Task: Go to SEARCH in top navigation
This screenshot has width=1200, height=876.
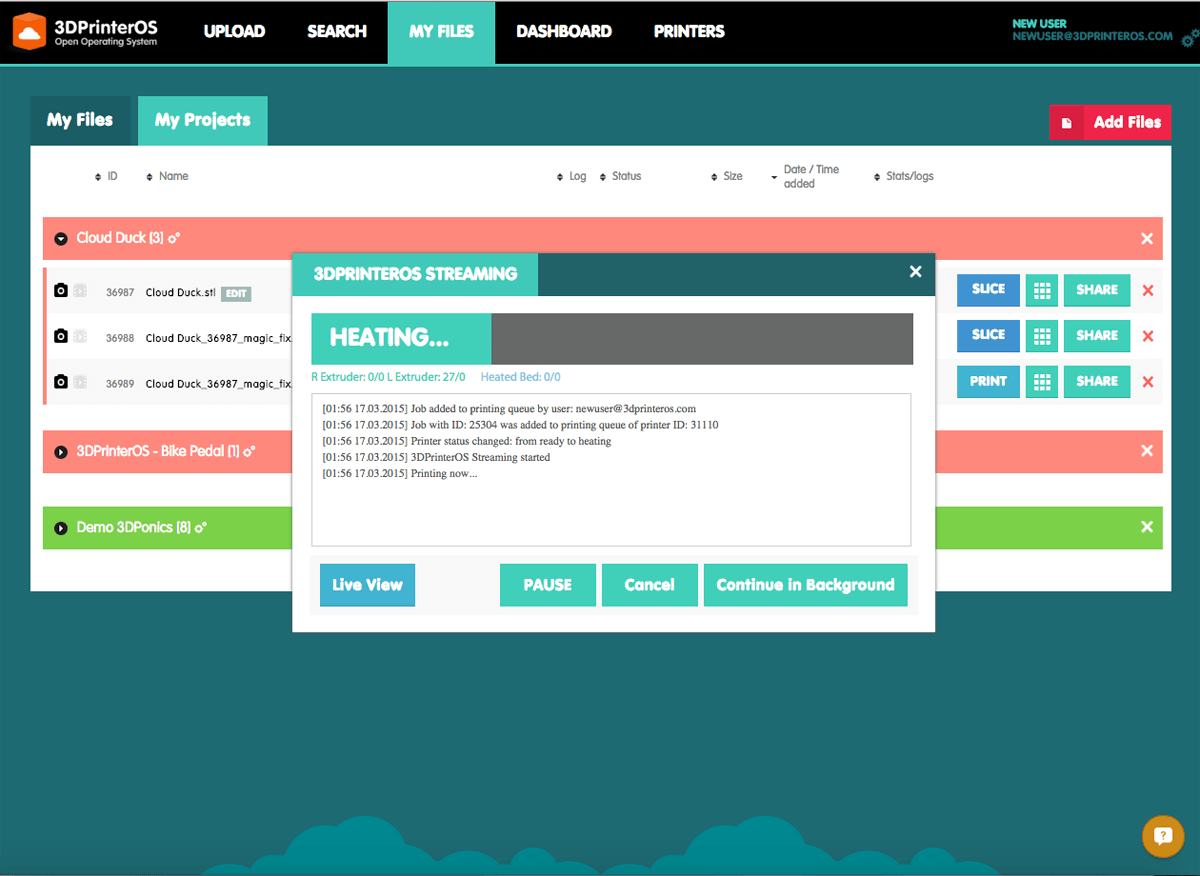Action: pyautogui.click(x=337, y=32)
